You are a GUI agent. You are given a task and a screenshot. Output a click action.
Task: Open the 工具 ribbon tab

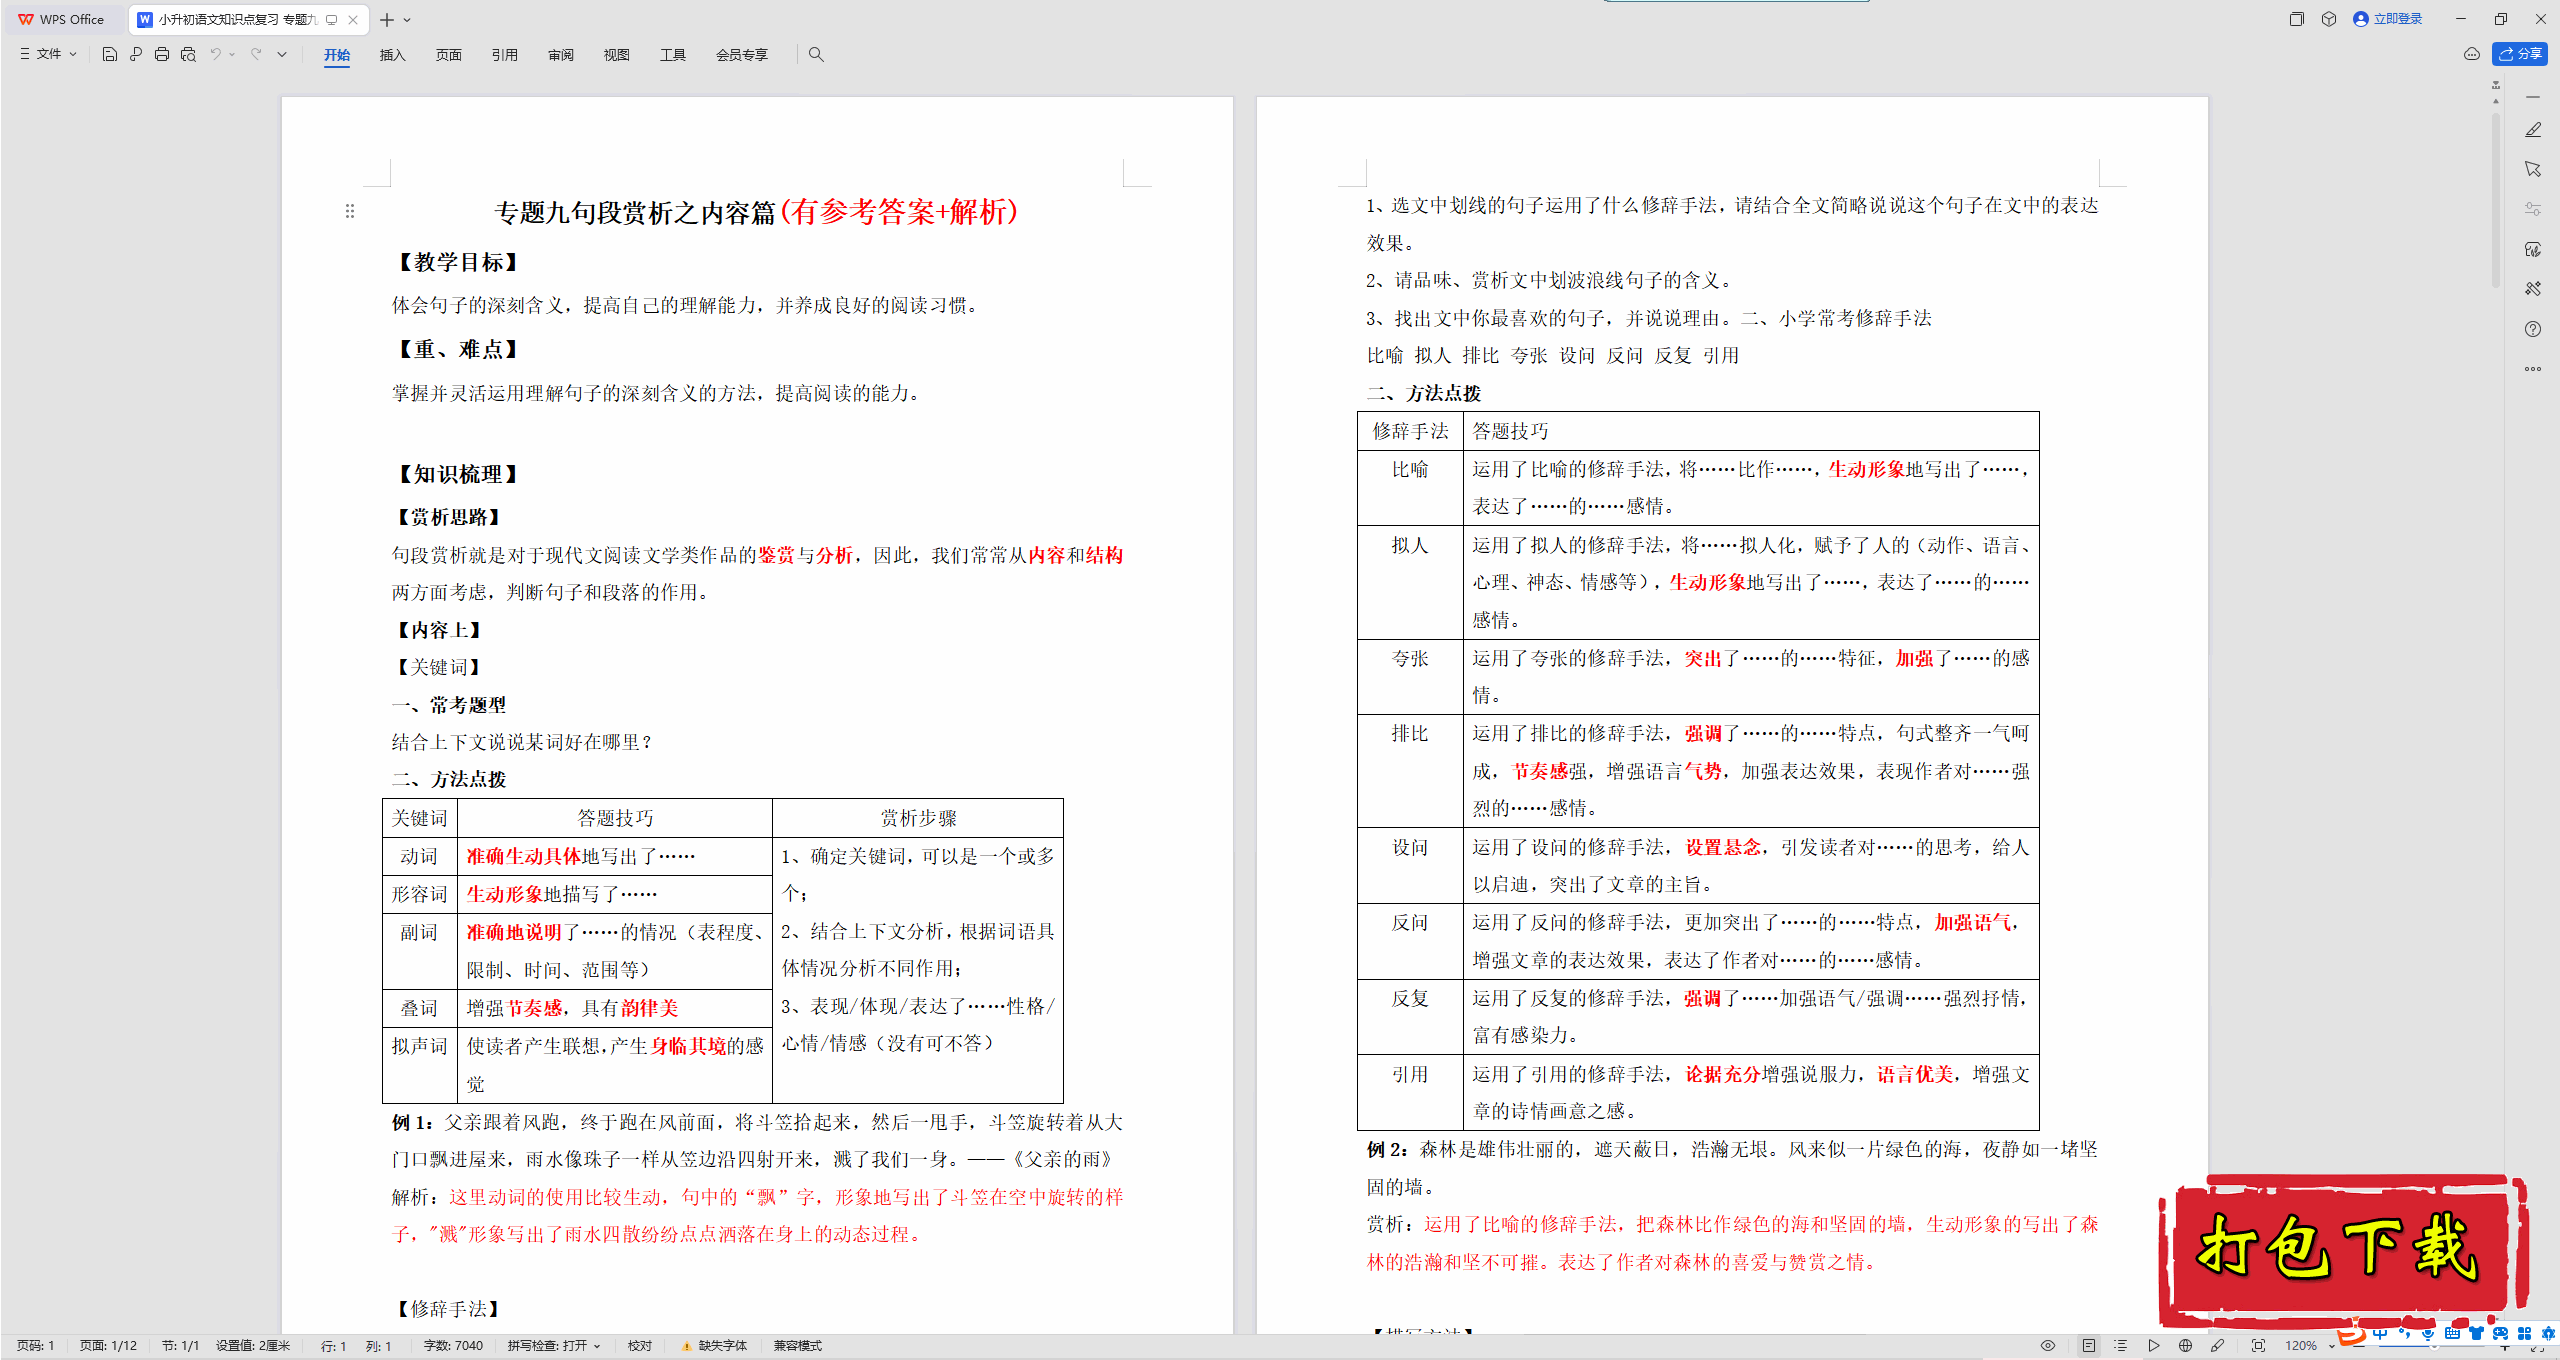pos(673,55)
